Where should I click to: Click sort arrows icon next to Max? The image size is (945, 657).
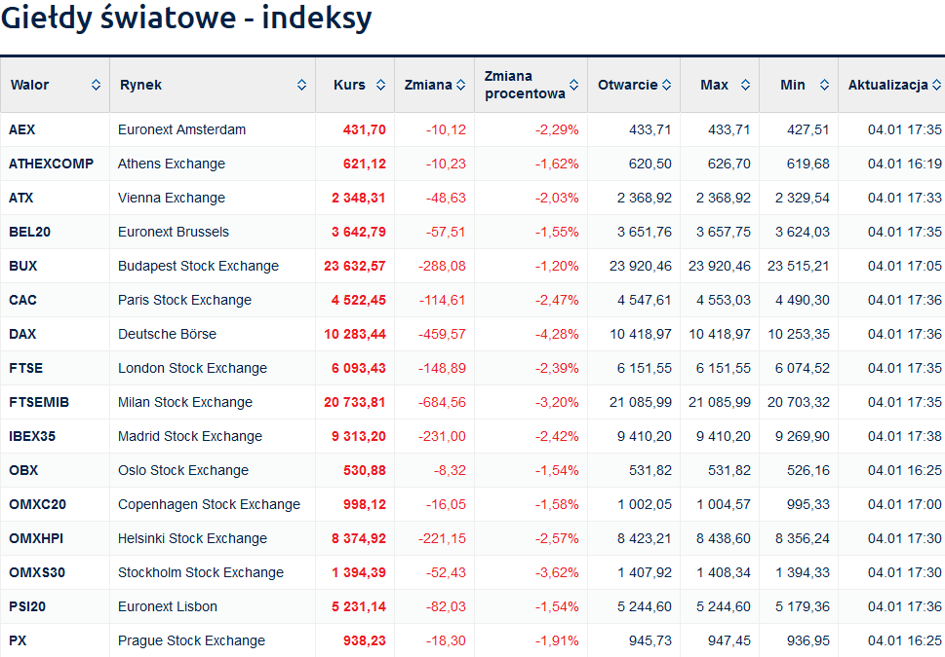click(745, 85)
